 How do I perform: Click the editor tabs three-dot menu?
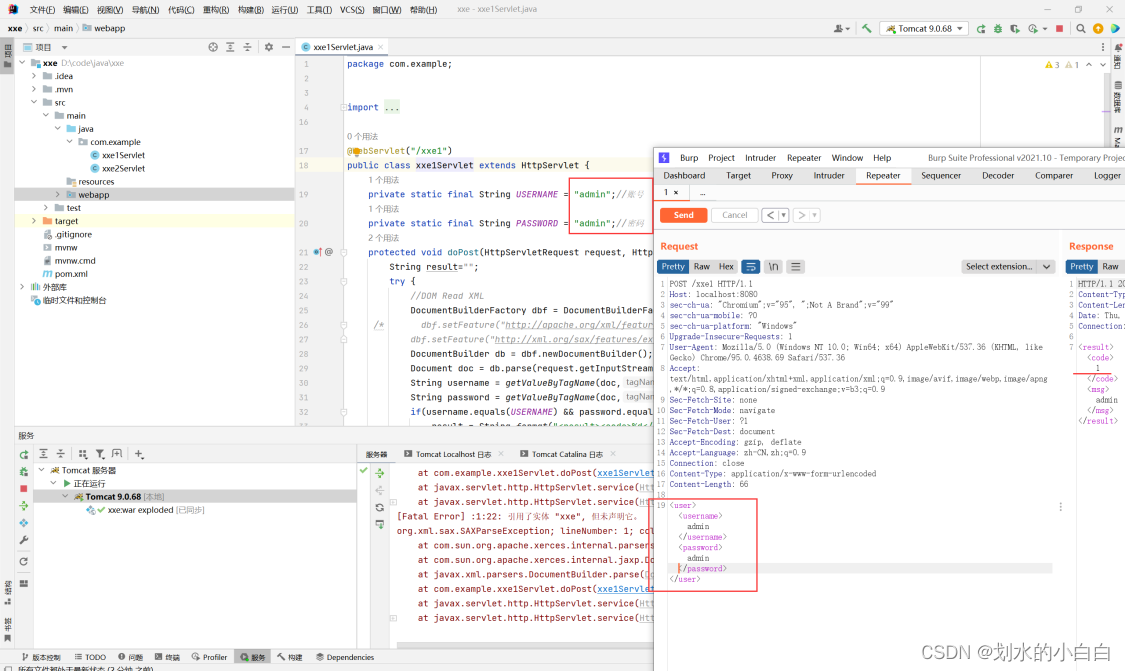click(x=1103, y=47)
